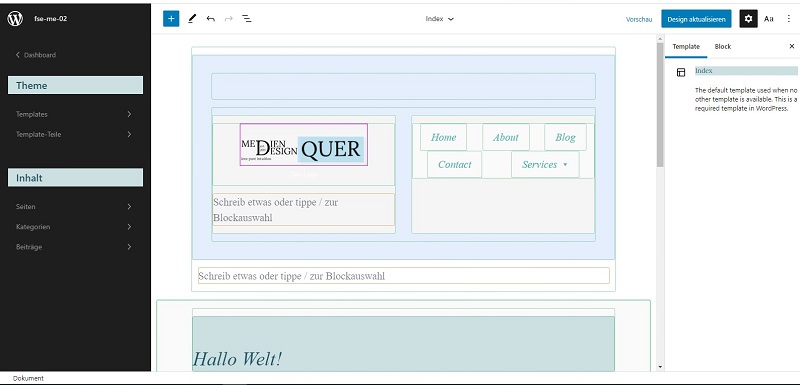
Task: Open the Vorschau preview link
Action: [x=639, y=19]
